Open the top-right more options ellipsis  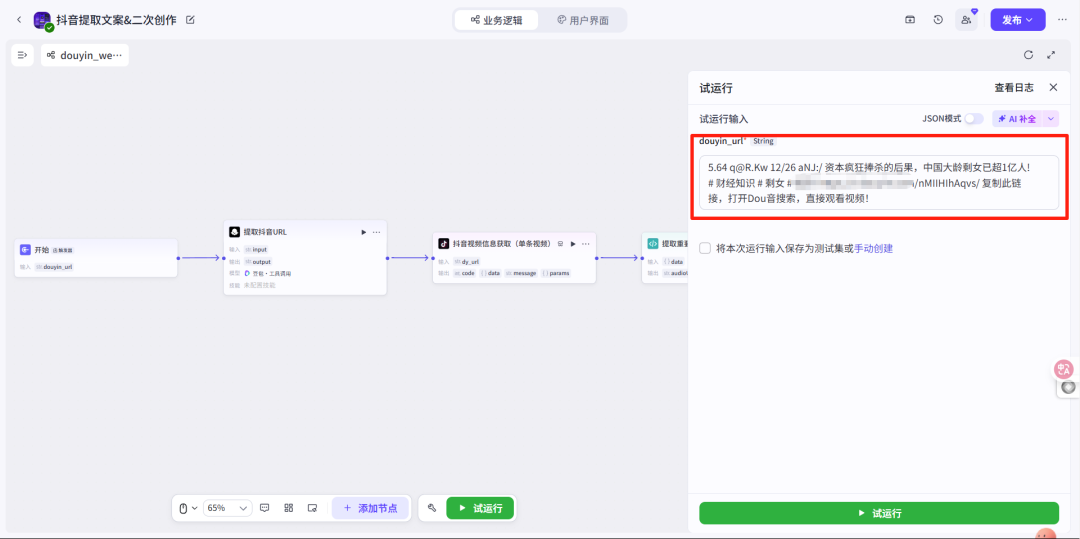tap(1062, 20)
